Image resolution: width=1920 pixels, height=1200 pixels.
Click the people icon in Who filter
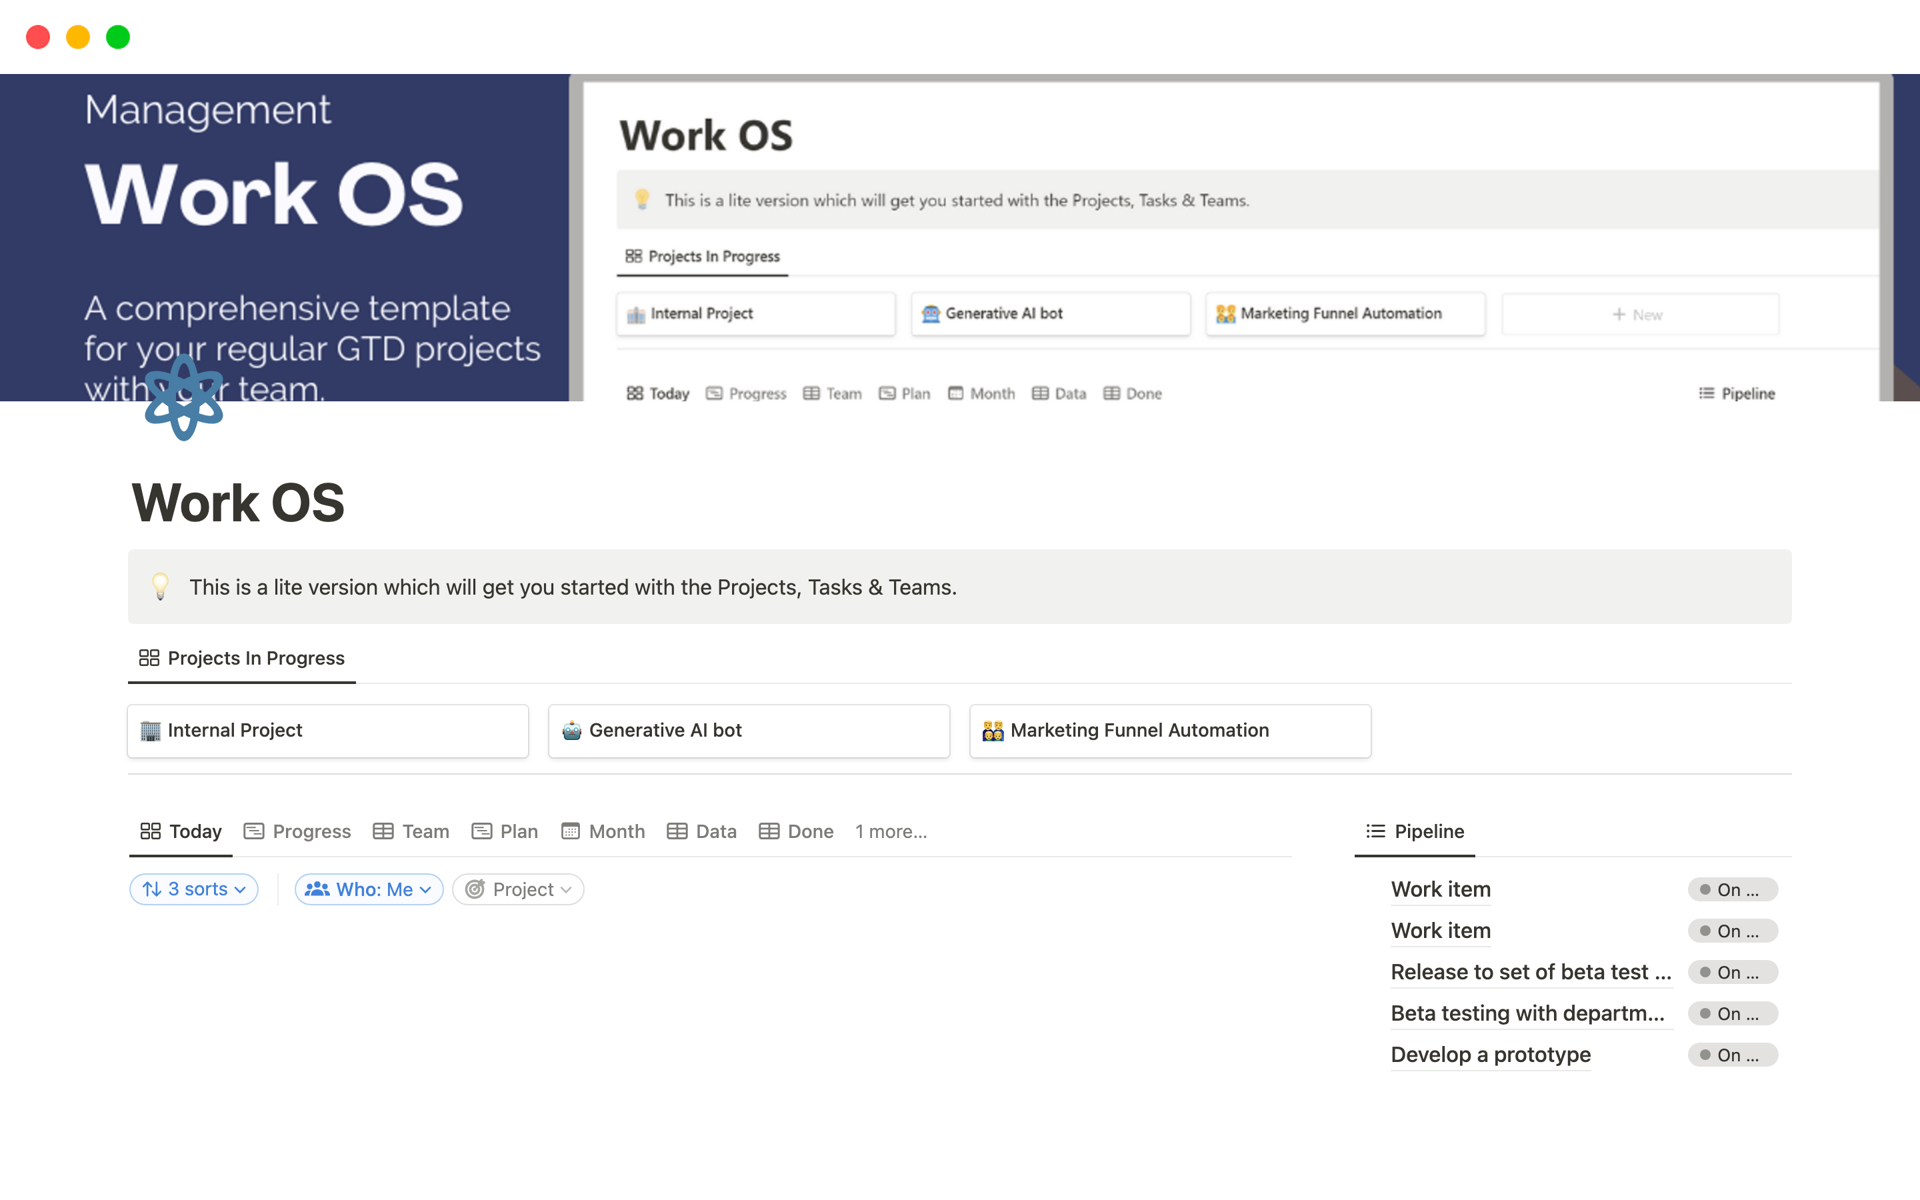[317, 889]
